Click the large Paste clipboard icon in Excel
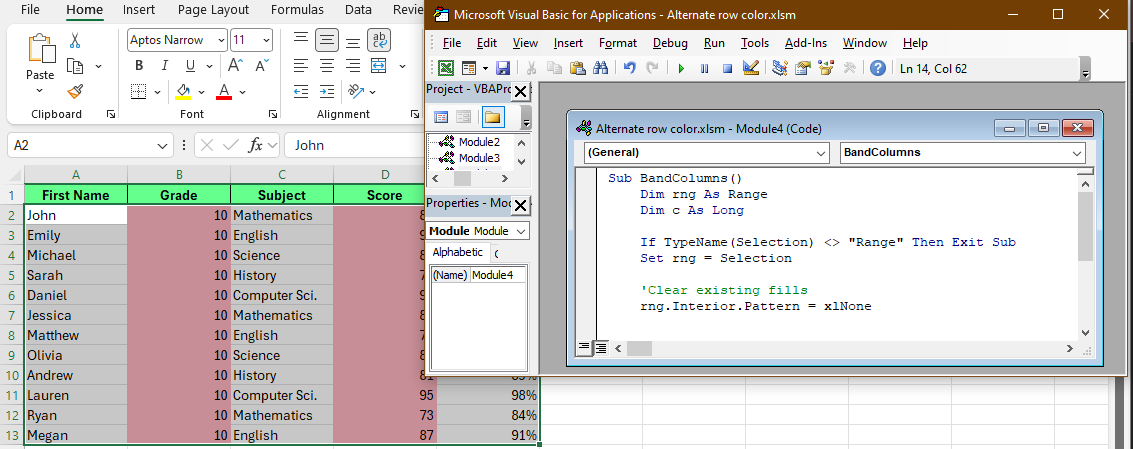Viewport: 1133px width, 449px height. click(x=40, y=49)
